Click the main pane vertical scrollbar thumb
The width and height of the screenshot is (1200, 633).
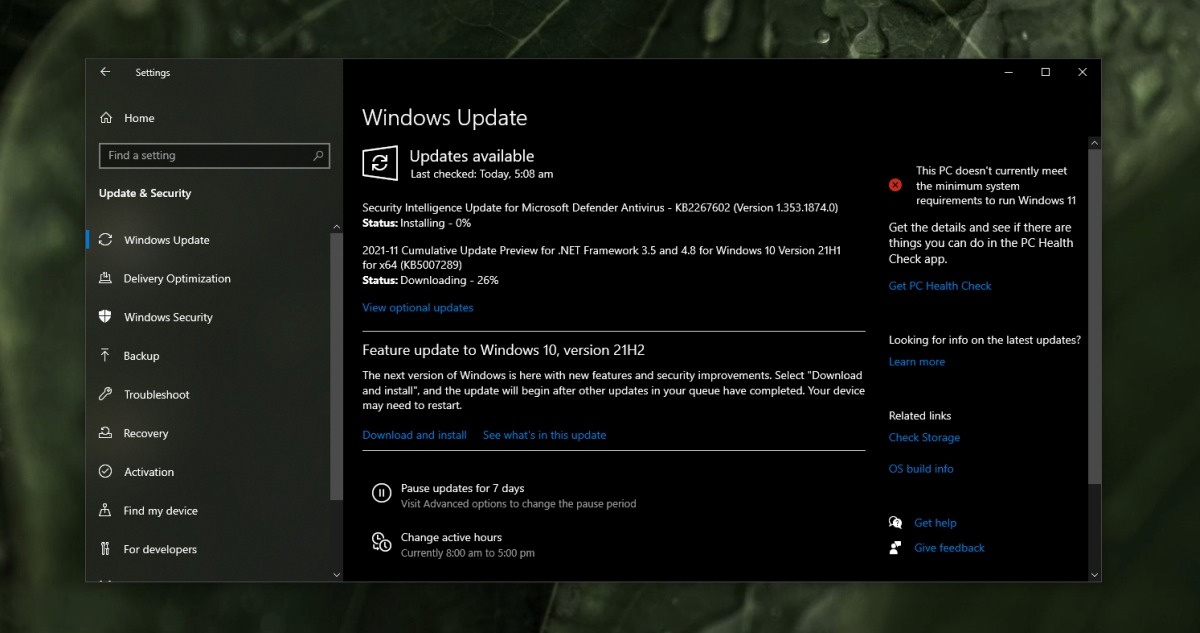1095,317
